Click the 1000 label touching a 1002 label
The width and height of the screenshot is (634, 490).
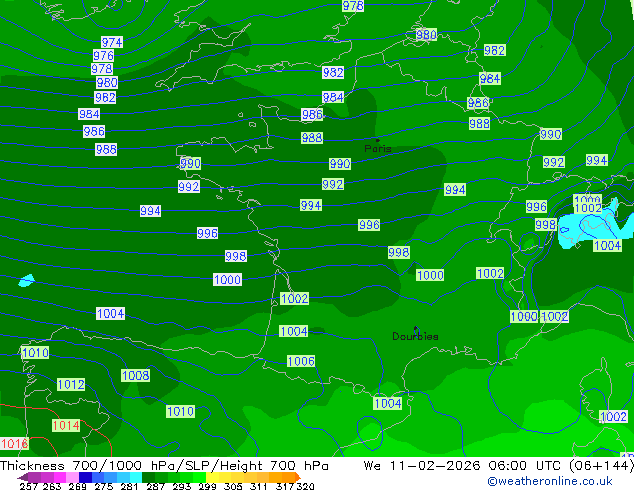pyautogui.click(x=524, y=316)
